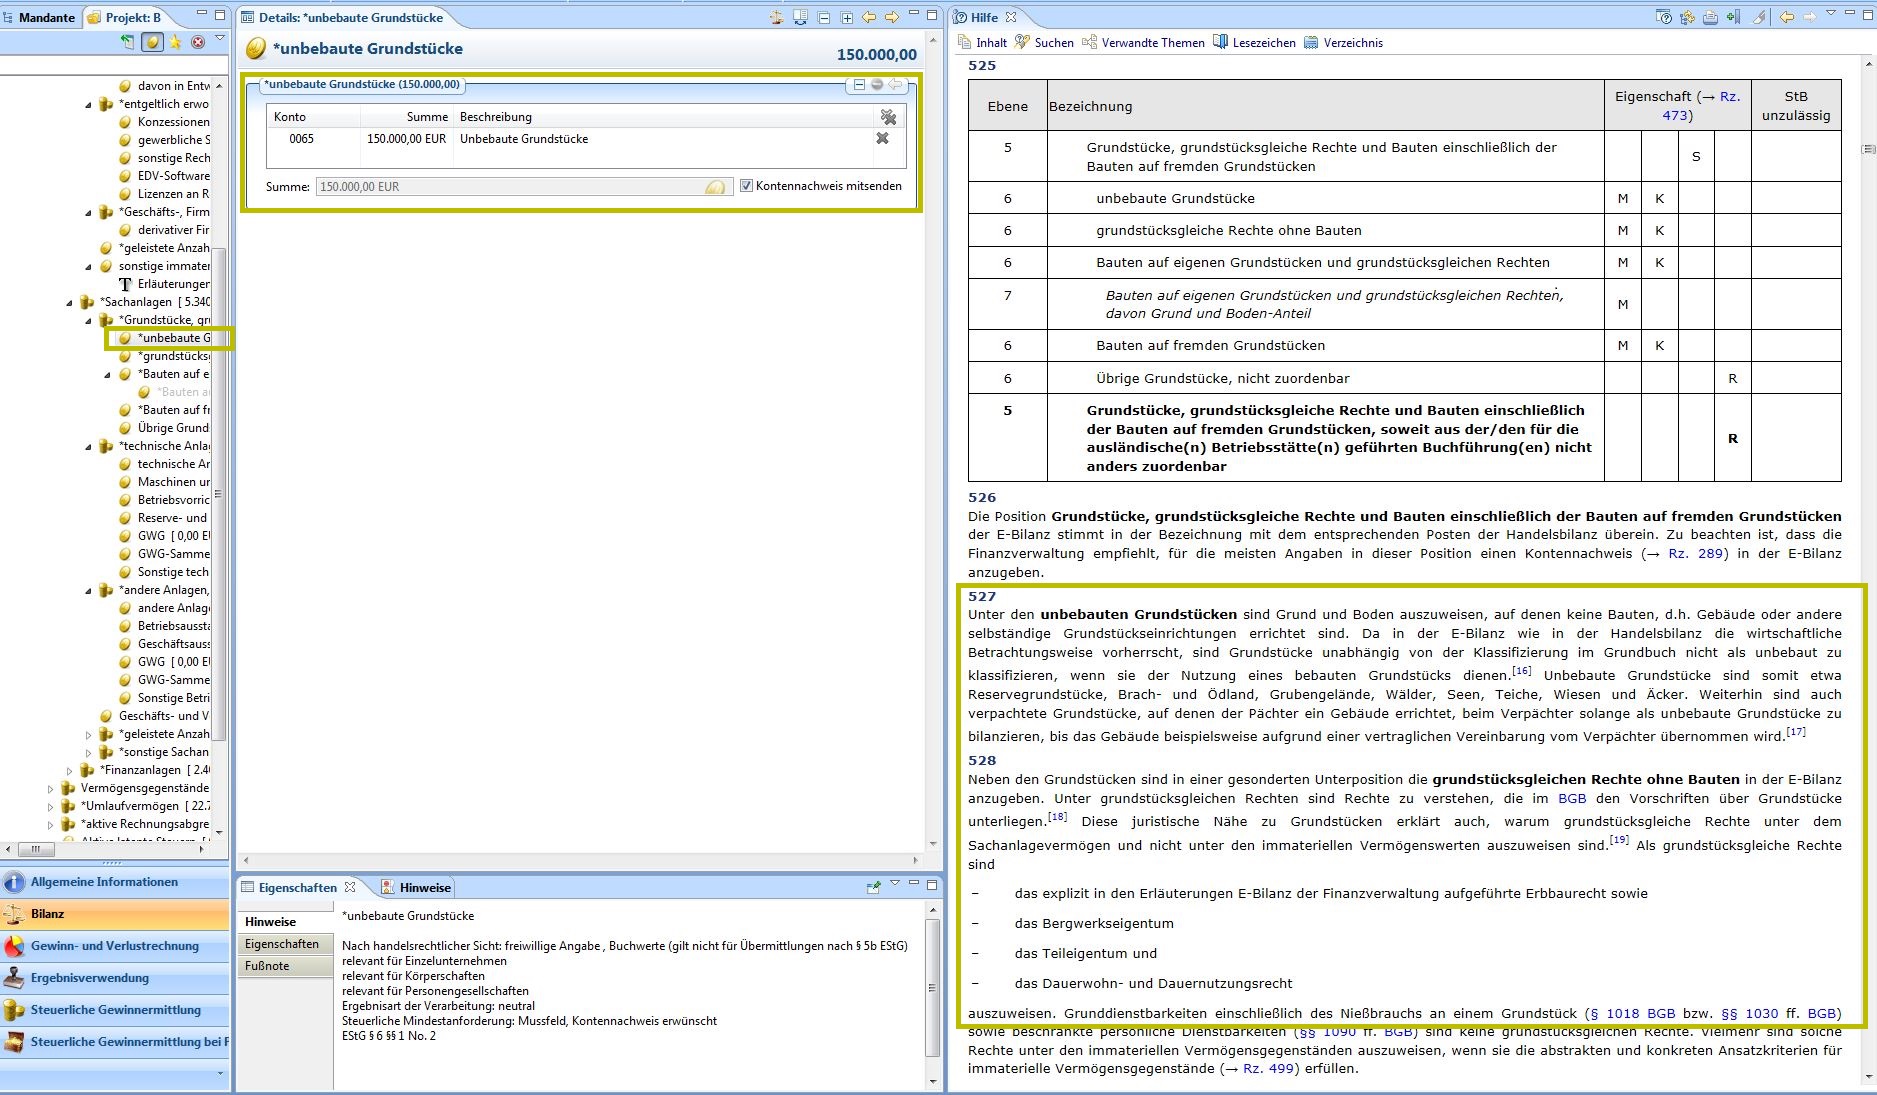Image resolution: width=1877 pixels, height=1095 pixels.
Task: Click the grey round remove icon in group header
Action: pos(877,85)
